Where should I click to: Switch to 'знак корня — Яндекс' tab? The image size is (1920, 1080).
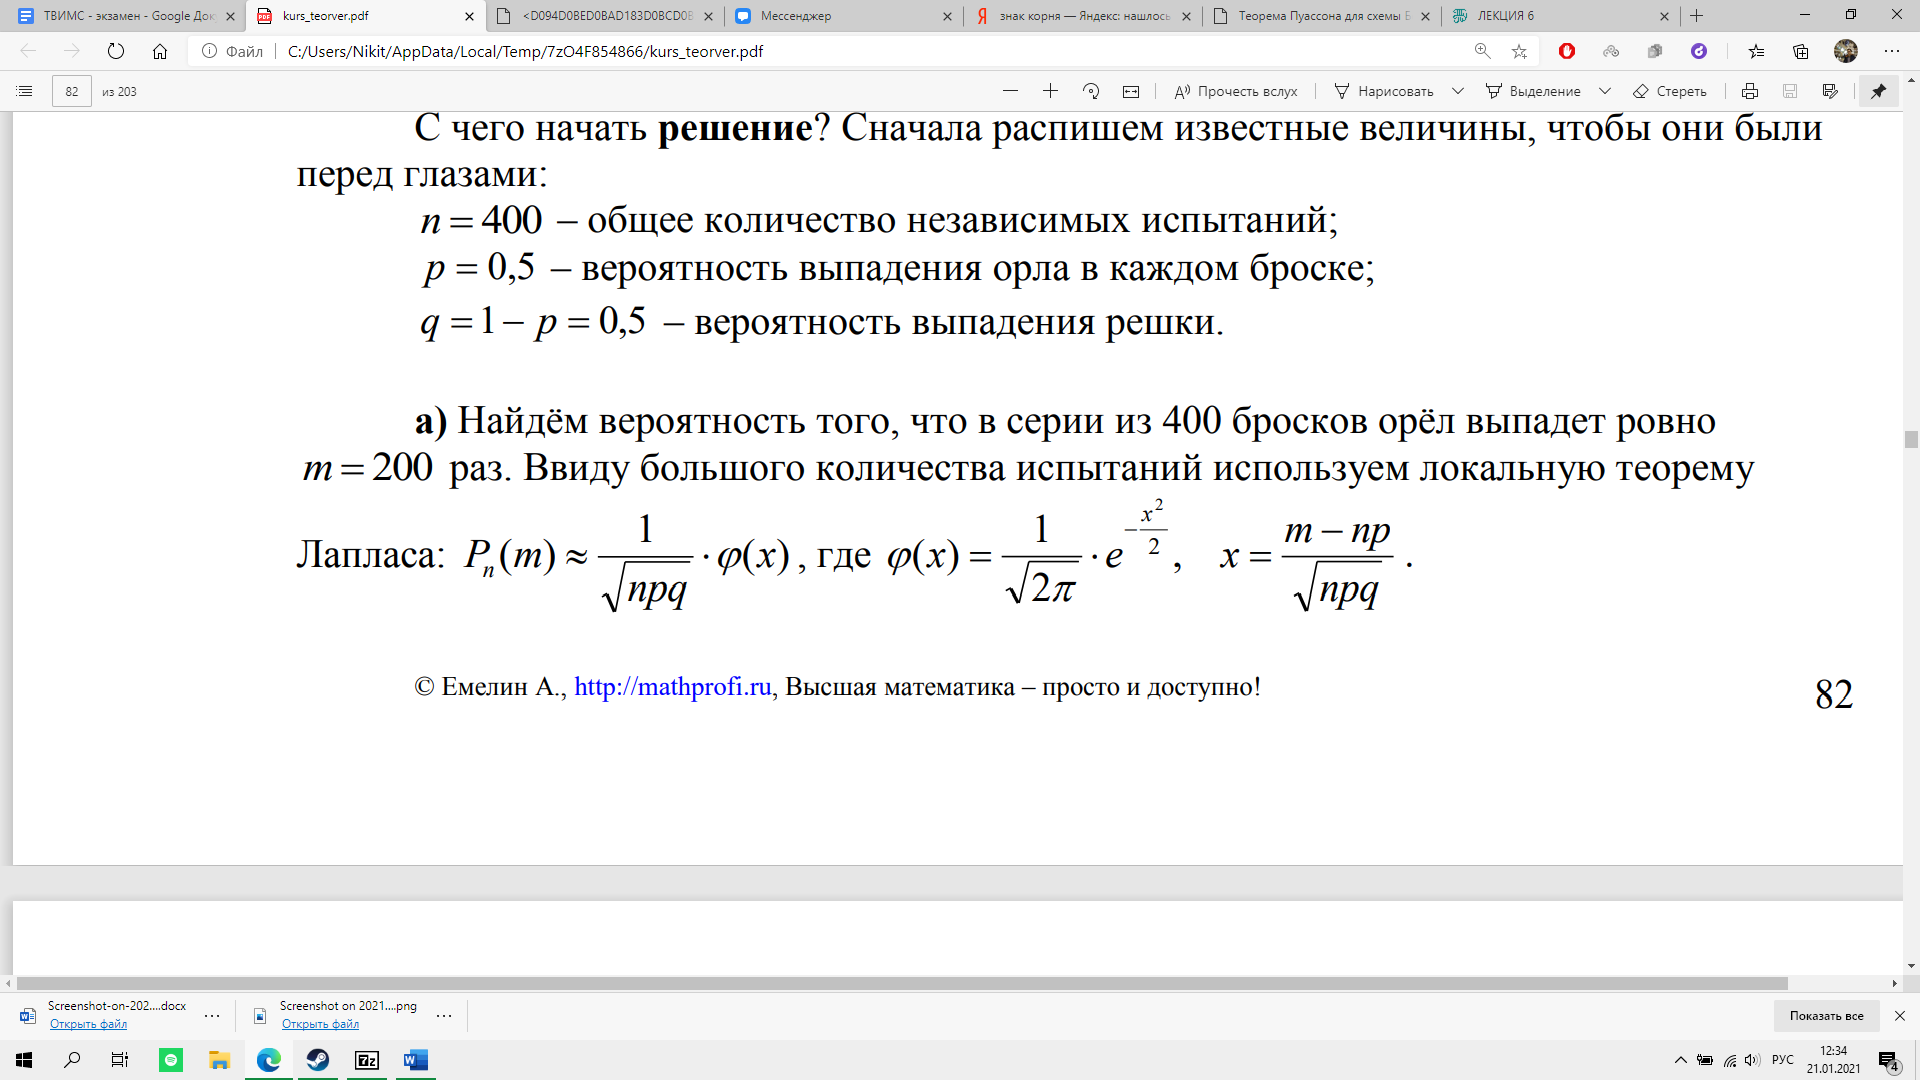(1083, 16)
